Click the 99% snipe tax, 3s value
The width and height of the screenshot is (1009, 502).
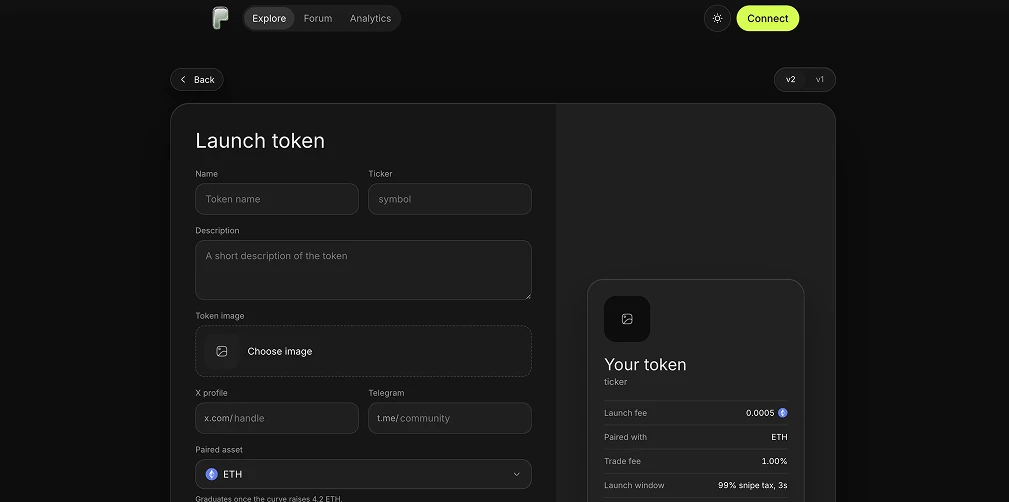tap(753, 485)
